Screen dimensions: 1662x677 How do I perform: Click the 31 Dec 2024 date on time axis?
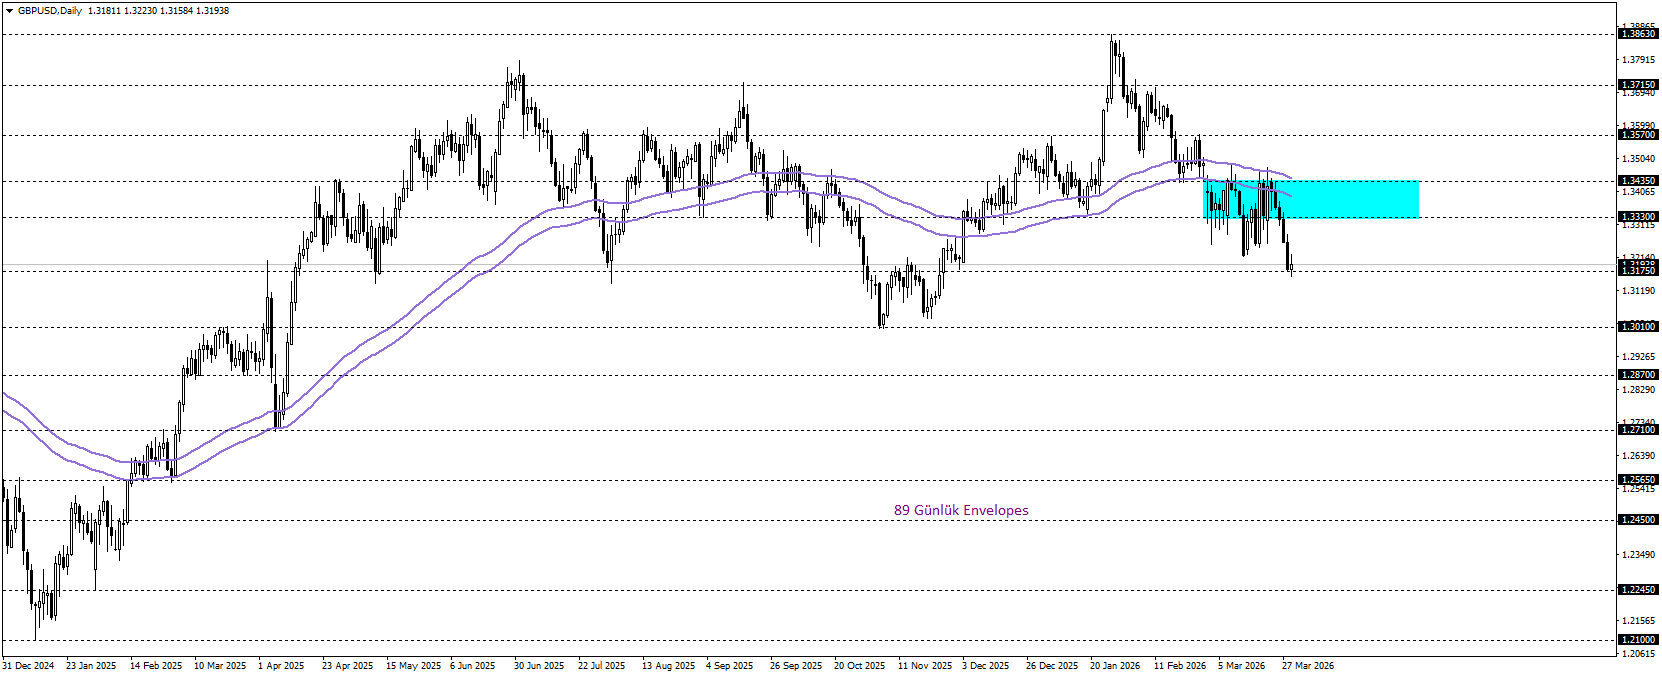tap(28, 666)
